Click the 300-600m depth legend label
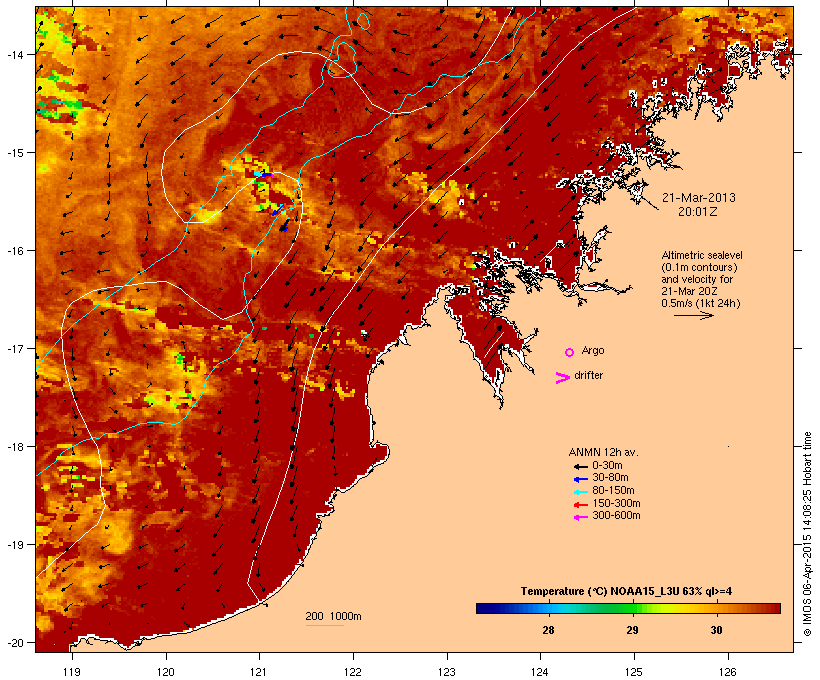This screenshot has width=820, height=680. pyautogui.click(x=616, y=516)
